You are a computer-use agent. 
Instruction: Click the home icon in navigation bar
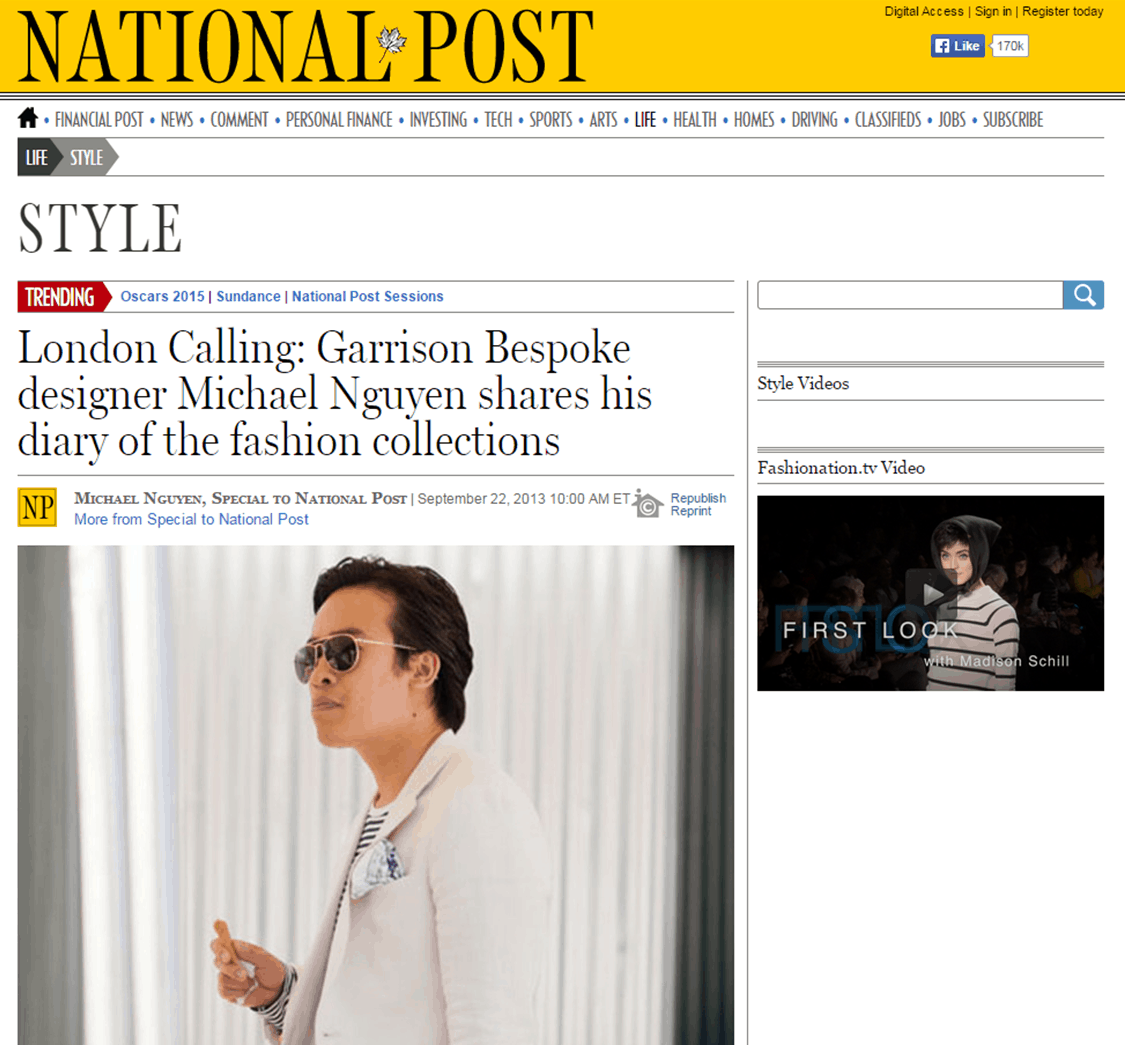point(27,118)
